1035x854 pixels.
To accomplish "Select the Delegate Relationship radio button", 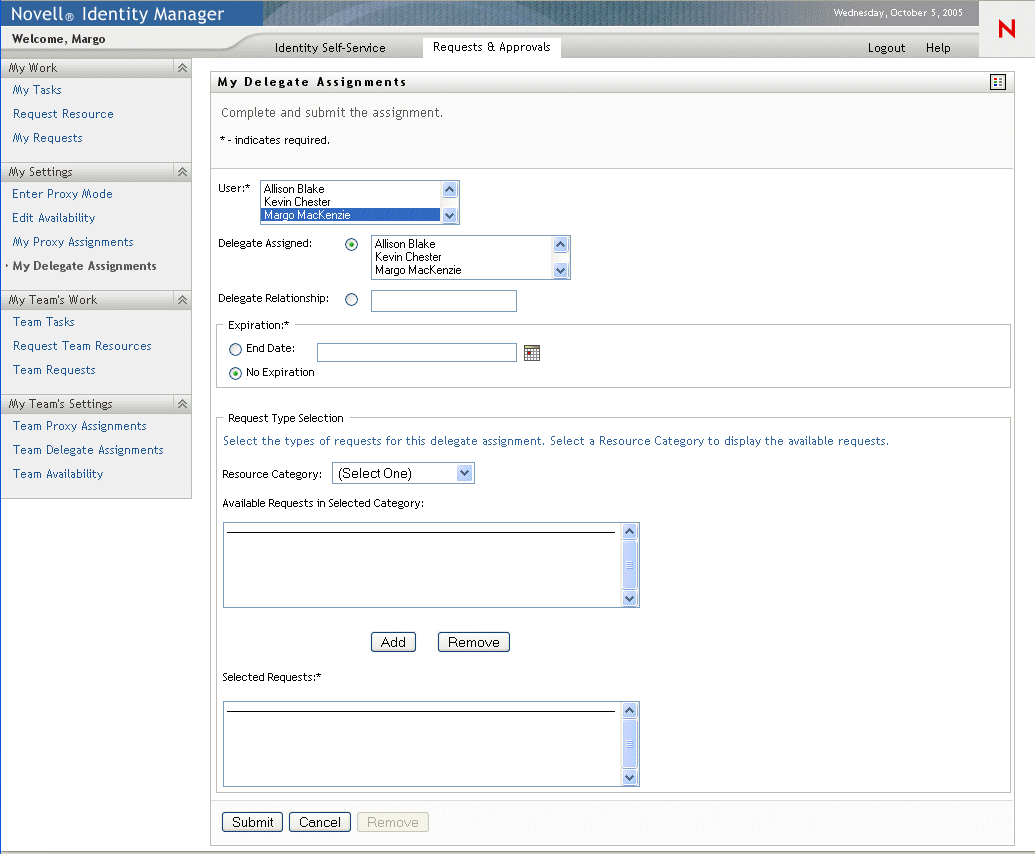I will pyautogui.click(x=351, y=300).
